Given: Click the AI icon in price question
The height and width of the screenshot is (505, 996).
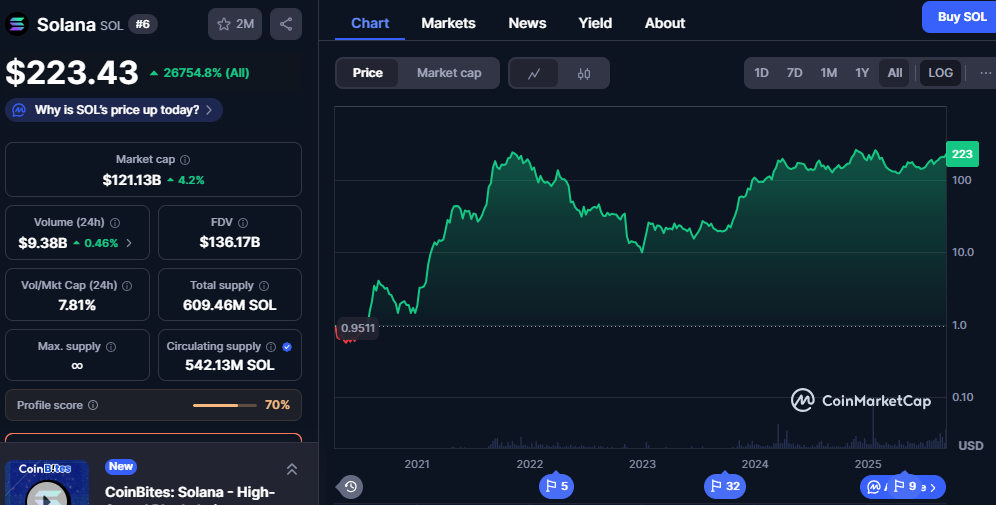Looking at the screenshot, I should (x=19, y=111).
